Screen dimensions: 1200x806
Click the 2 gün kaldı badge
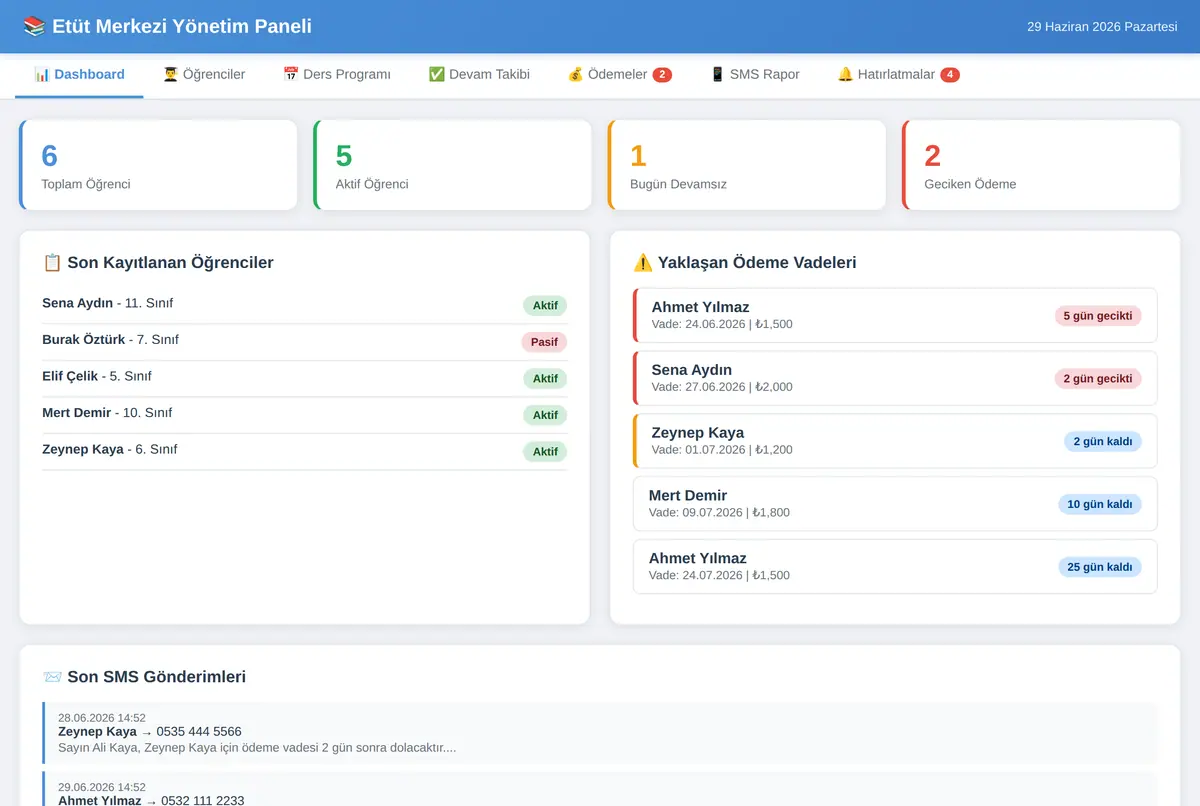coord(1103,441)
